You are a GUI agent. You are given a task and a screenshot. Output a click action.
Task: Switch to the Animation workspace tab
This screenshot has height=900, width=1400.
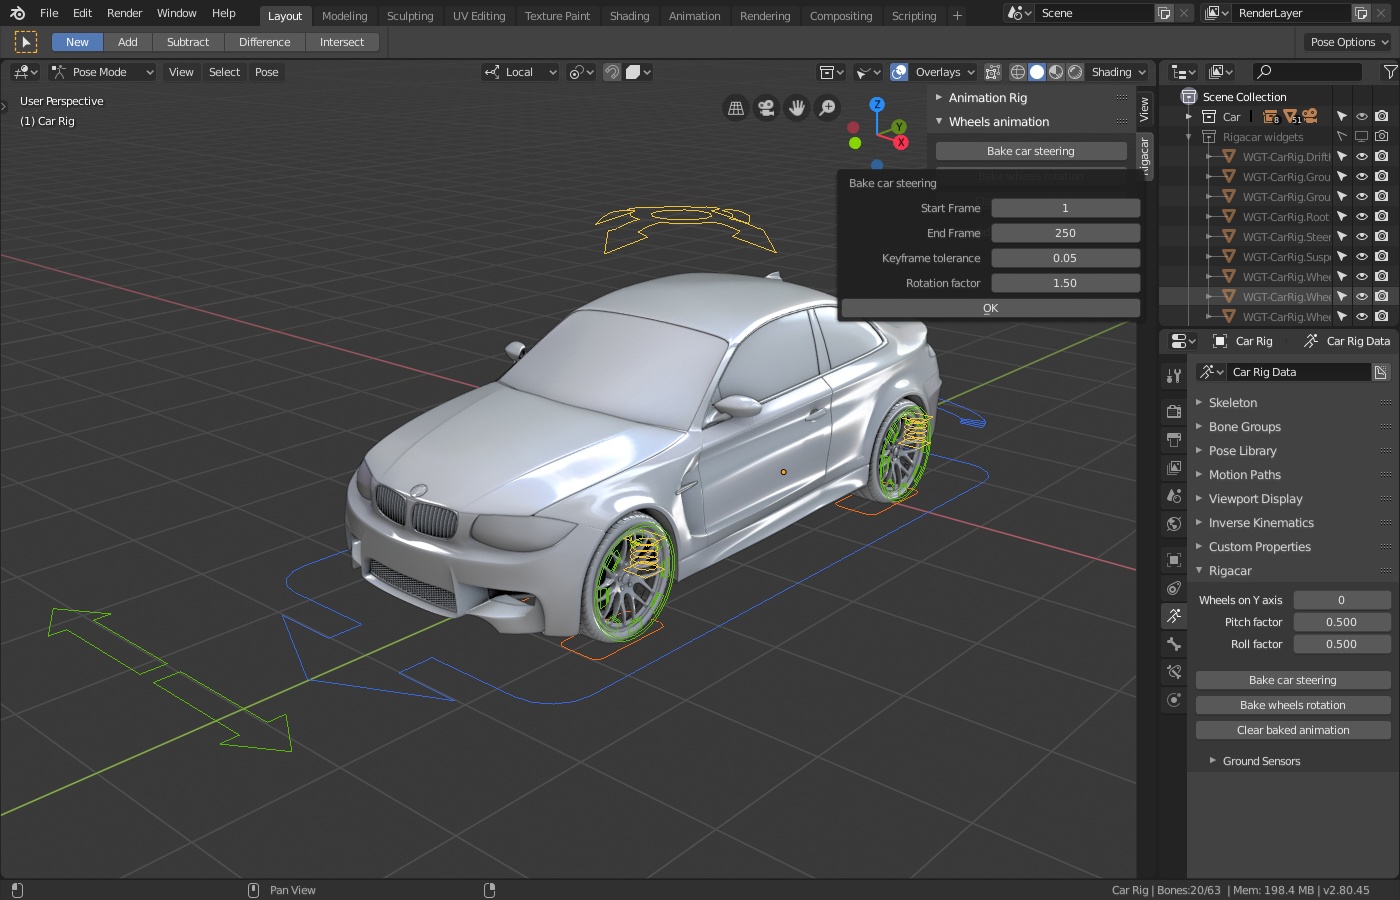[695, 16]
